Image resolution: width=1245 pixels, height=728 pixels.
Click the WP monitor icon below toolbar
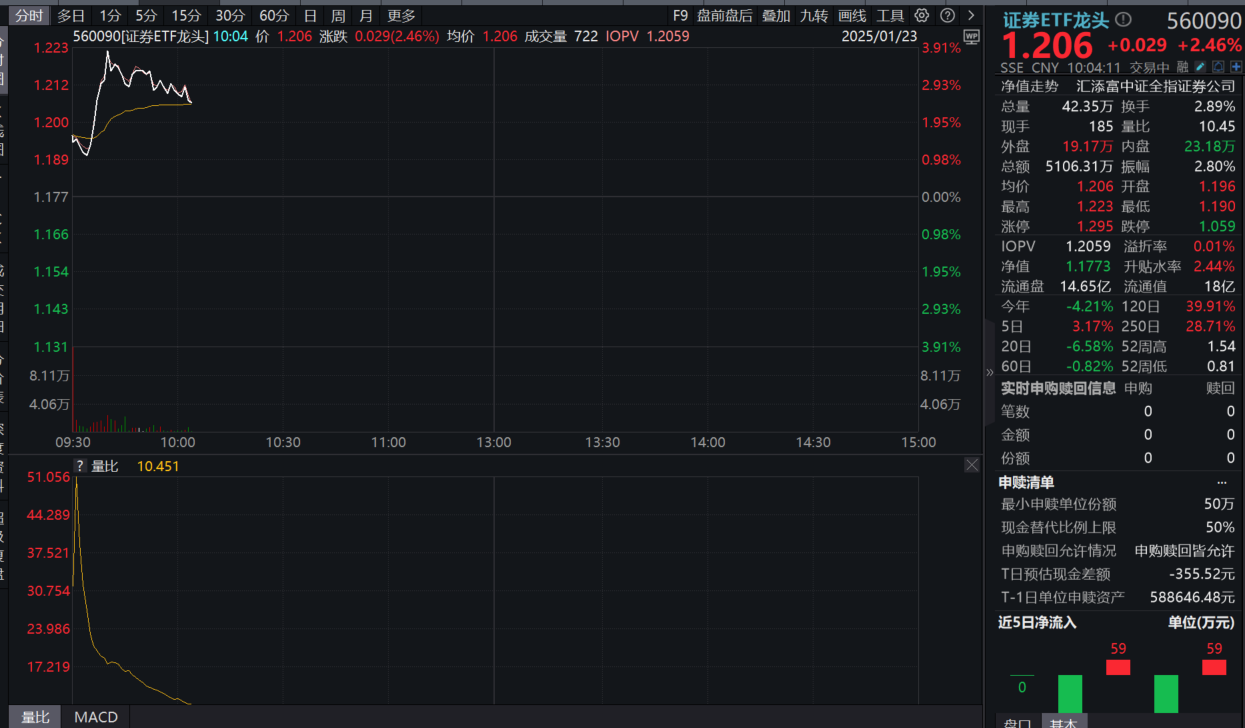tap(970, 37)
